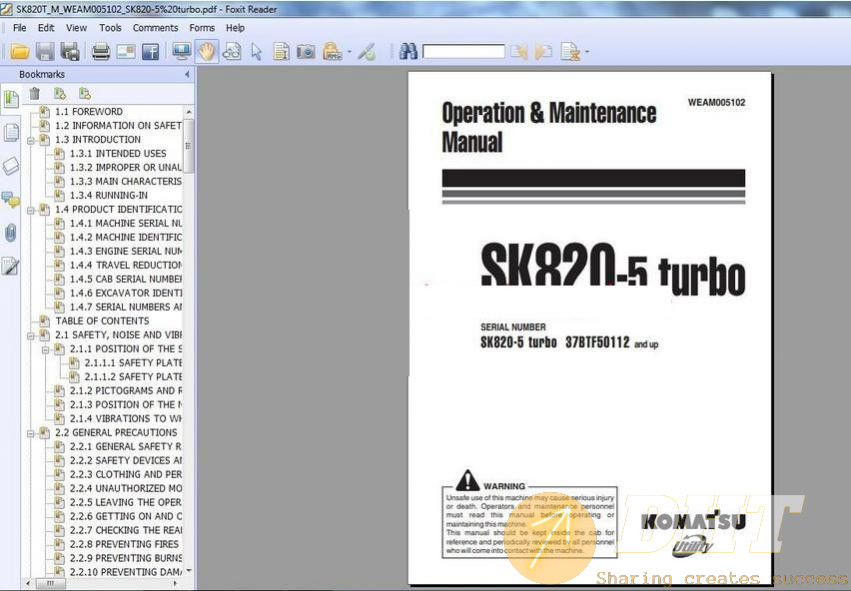Open 1.3.4 RUNNING-IN bookmark
Viewport: 851px width, 591px height.
[x=109, y=195]
